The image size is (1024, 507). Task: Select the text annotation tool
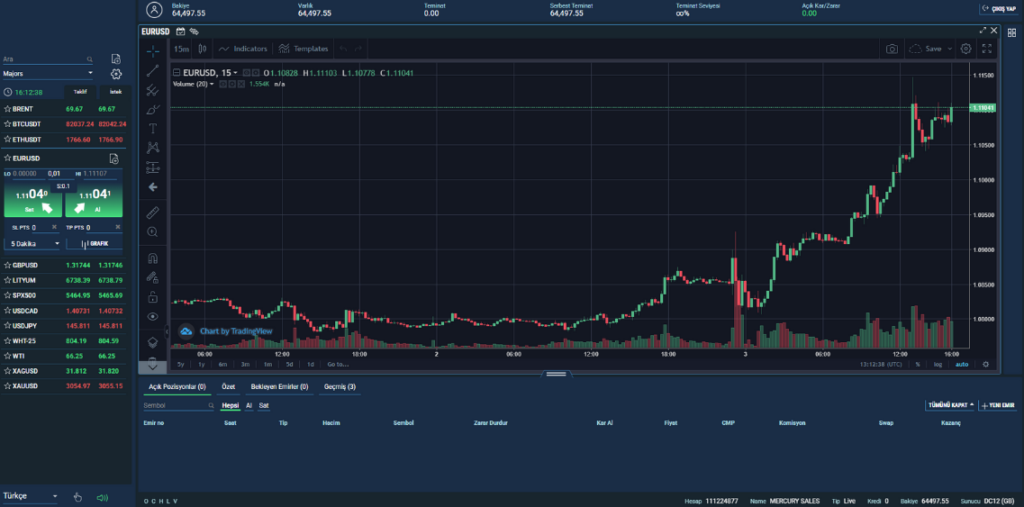coord(152,128)
